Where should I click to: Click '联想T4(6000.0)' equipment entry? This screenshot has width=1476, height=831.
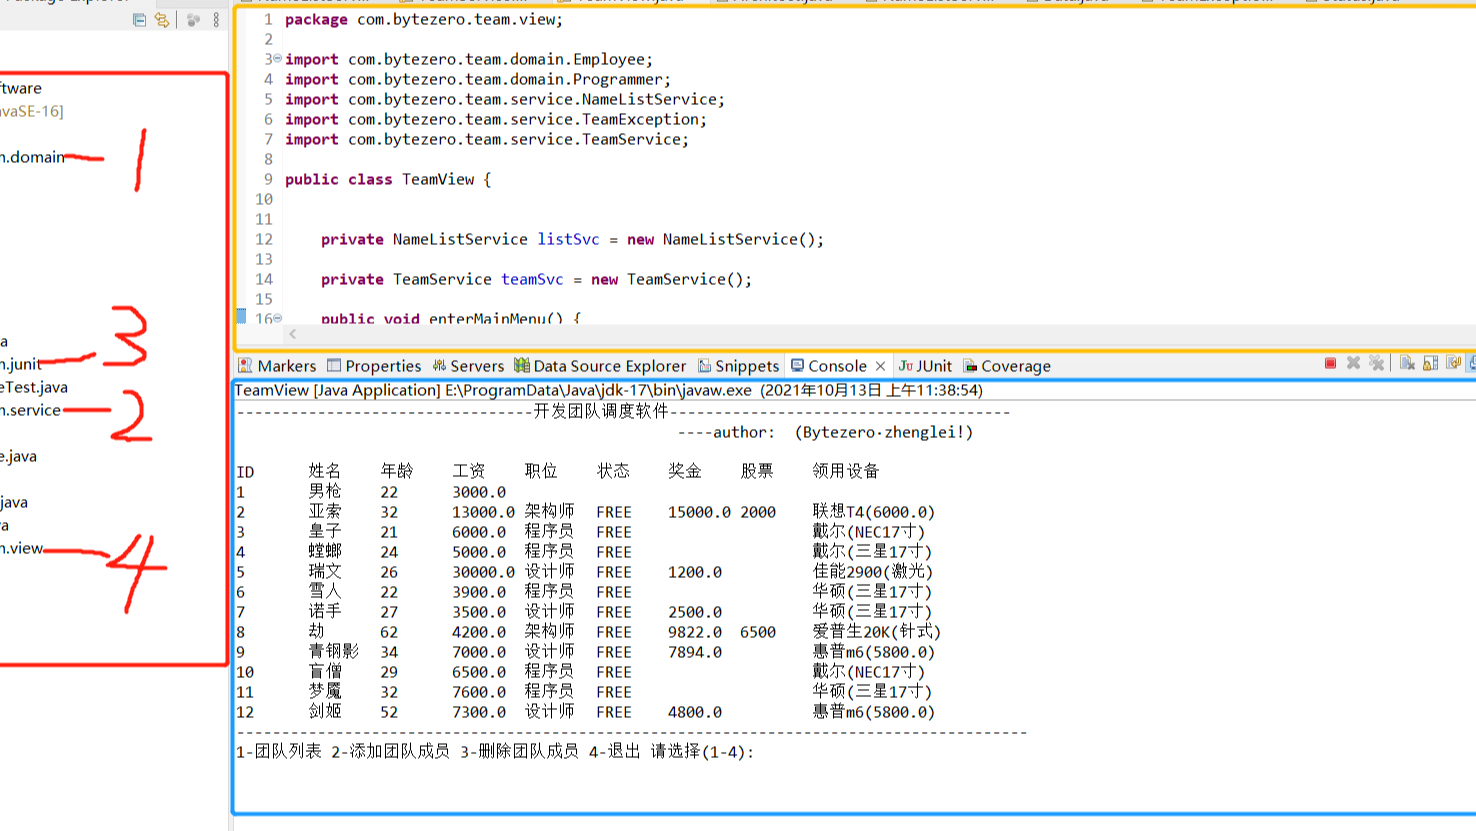tap(874, 512)
